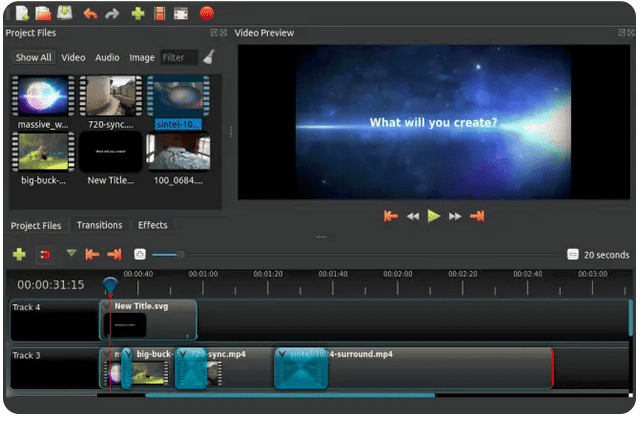This screenshot has width=642, height=421.
Task: Switch to the Effects tab
Action: (x=153, y=225)
